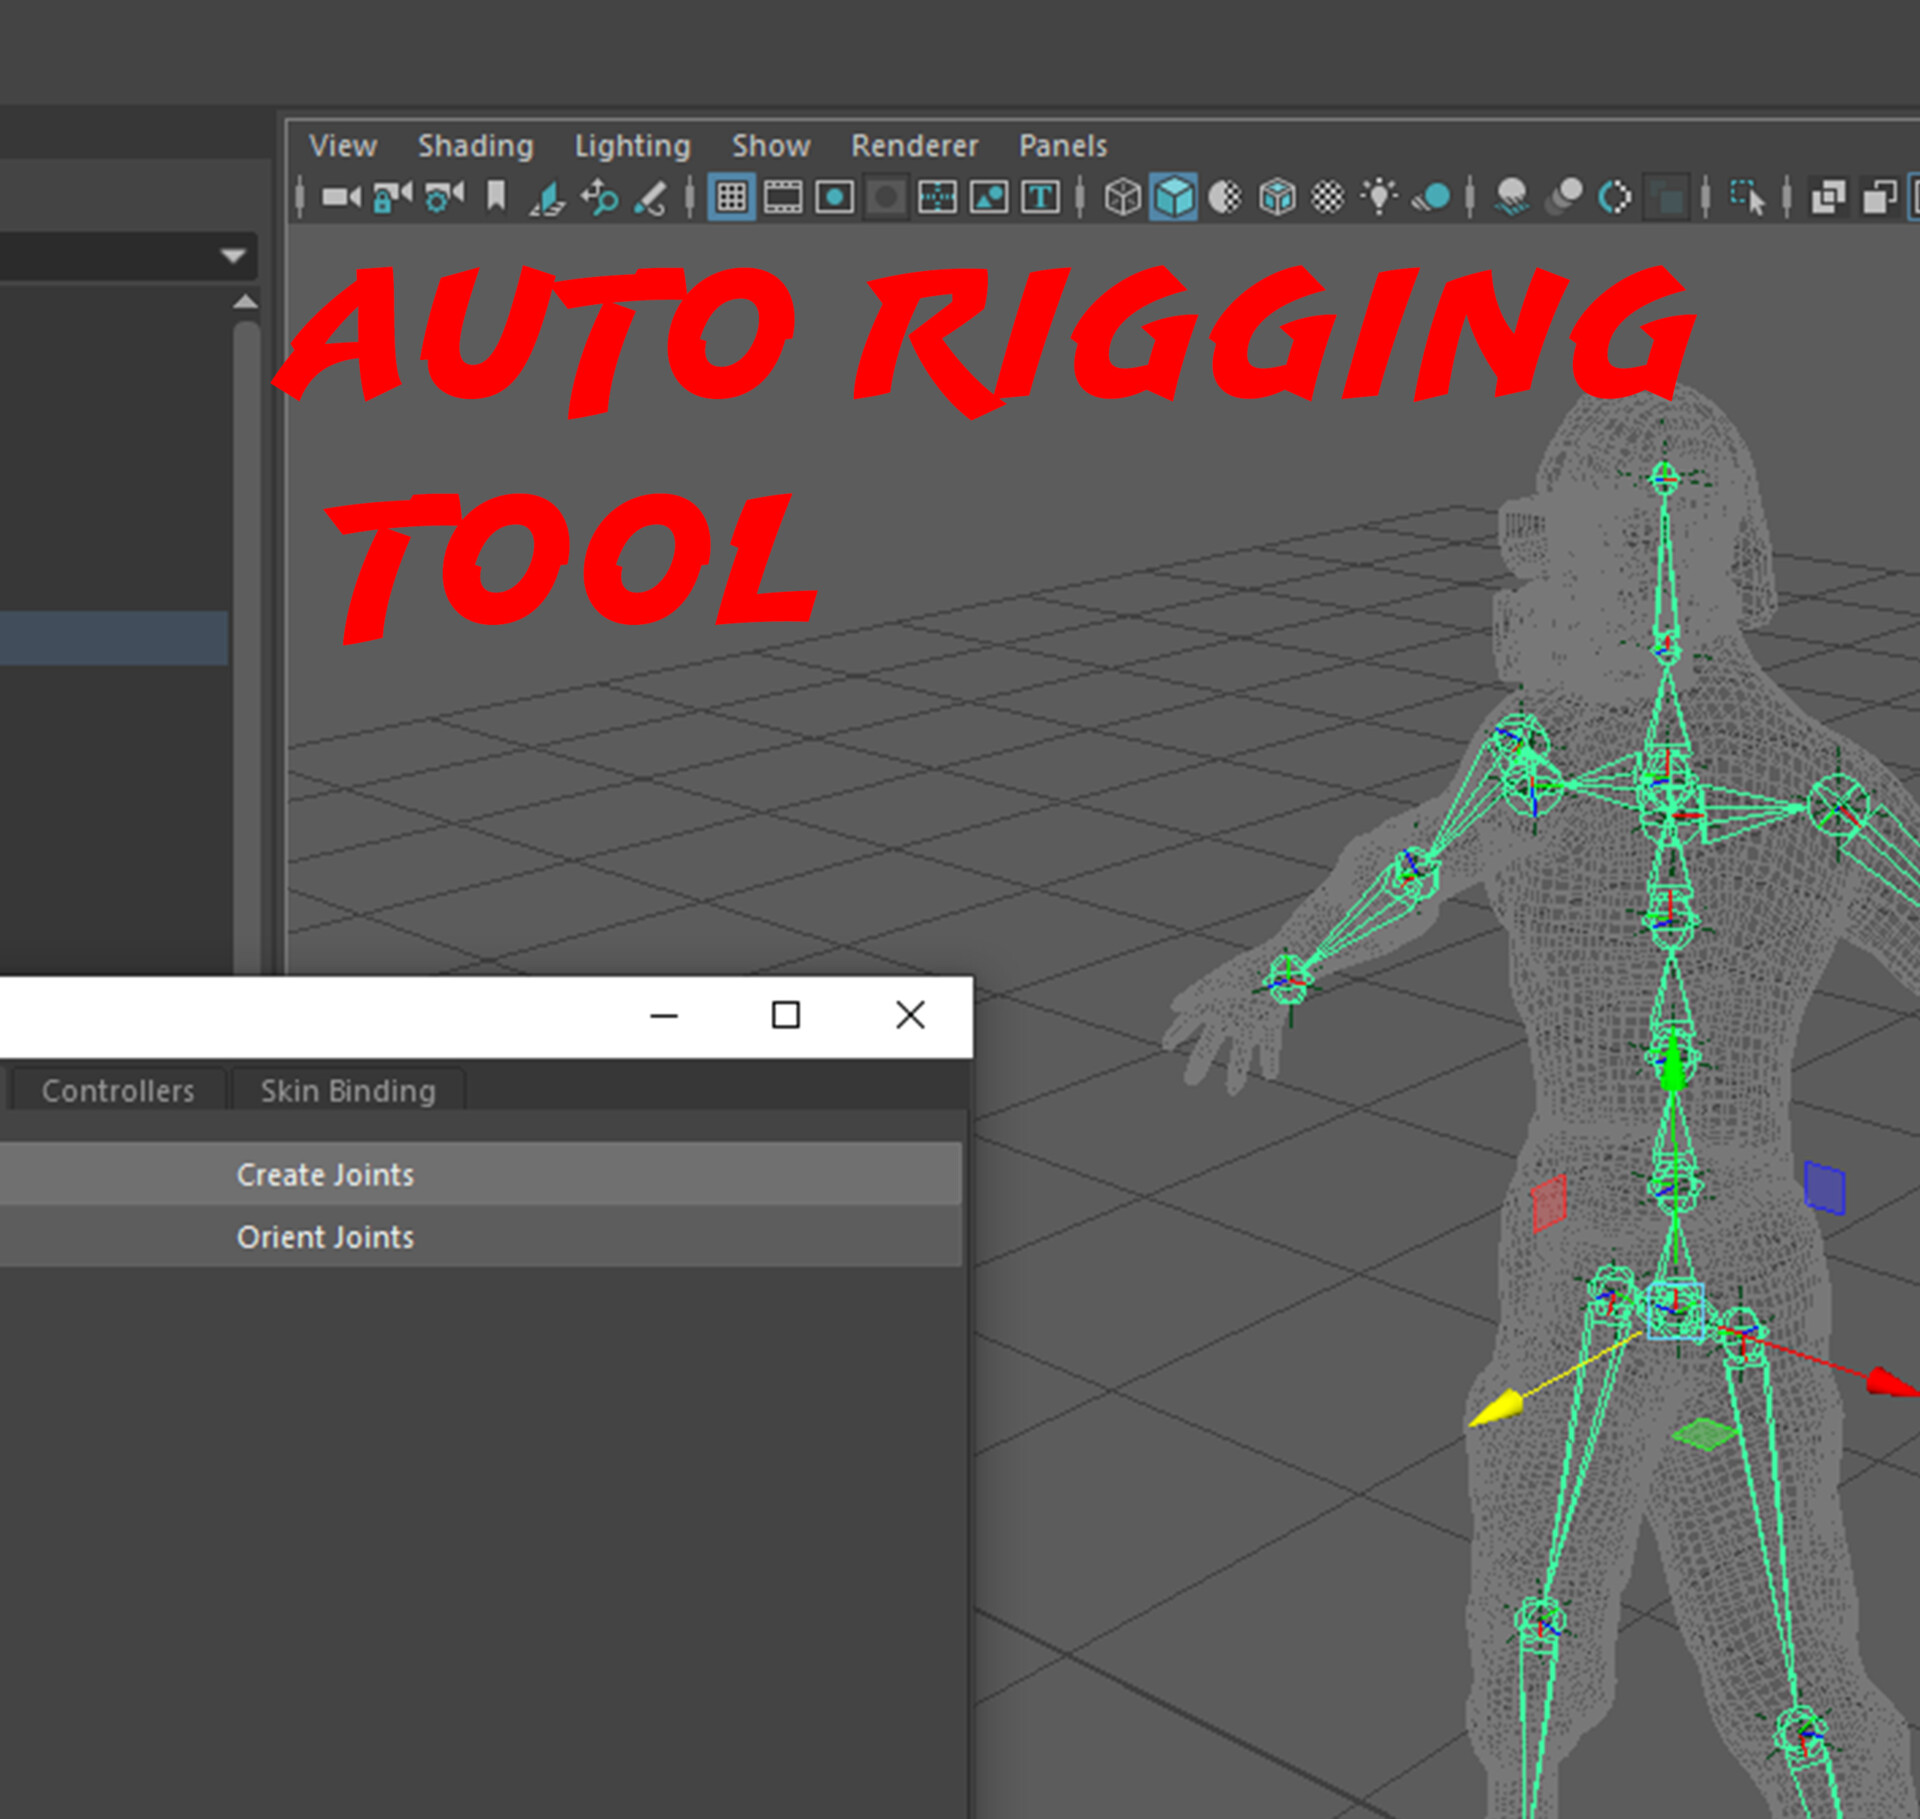Toggle resolution gate display

coord(834,198)
